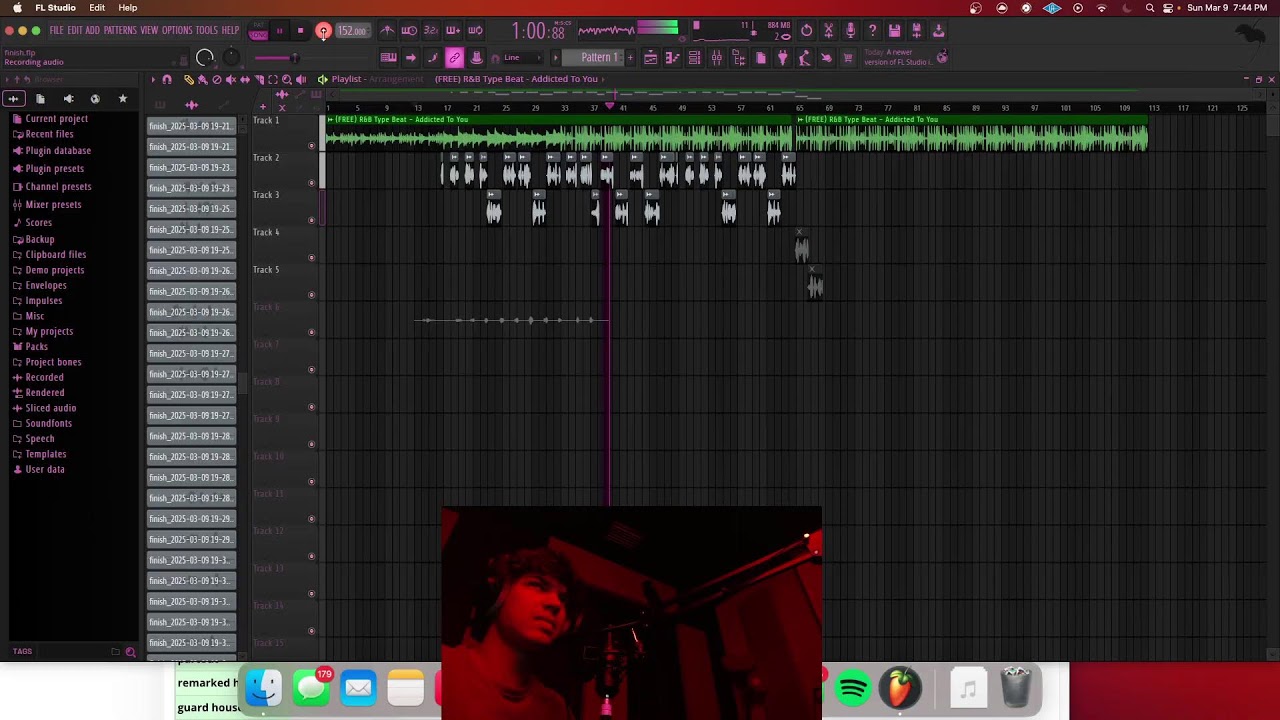The height and width of the screenshot is (720, 1280).
Task: Expand the Recent files browser folder
Action: (49, 134)
